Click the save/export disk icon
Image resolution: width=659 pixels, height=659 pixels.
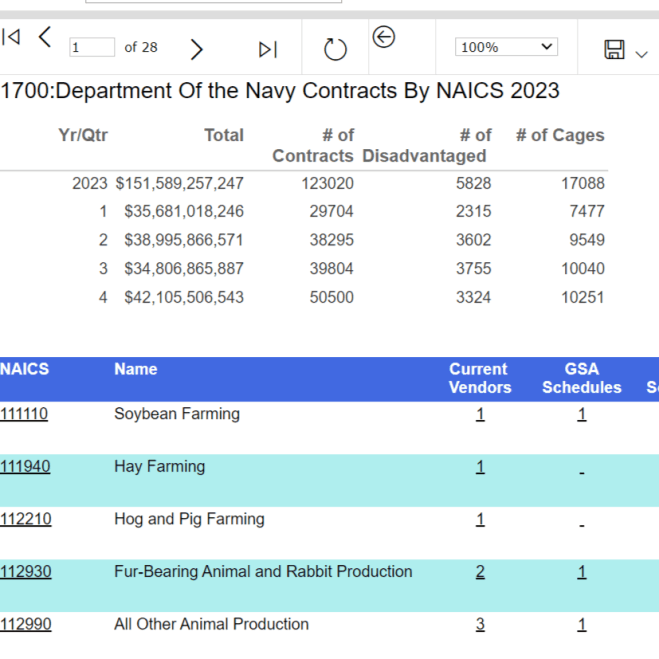(x=615, y=49)
